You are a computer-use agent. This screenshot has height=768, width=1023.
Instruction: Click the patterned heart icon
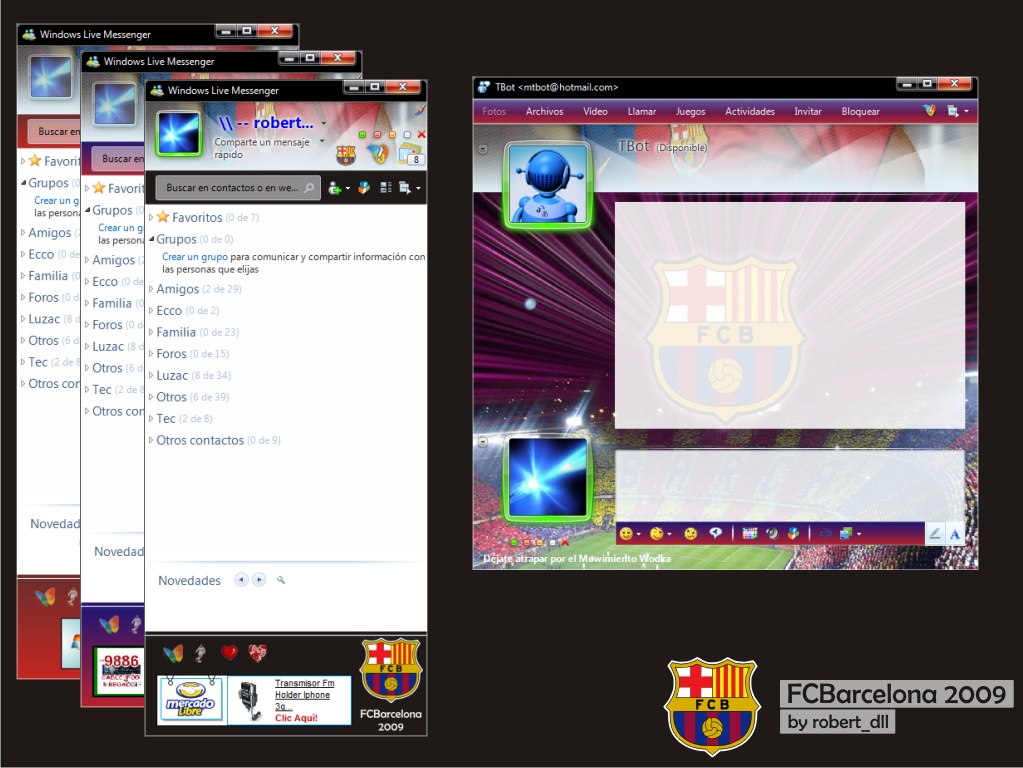pos(257,653)
